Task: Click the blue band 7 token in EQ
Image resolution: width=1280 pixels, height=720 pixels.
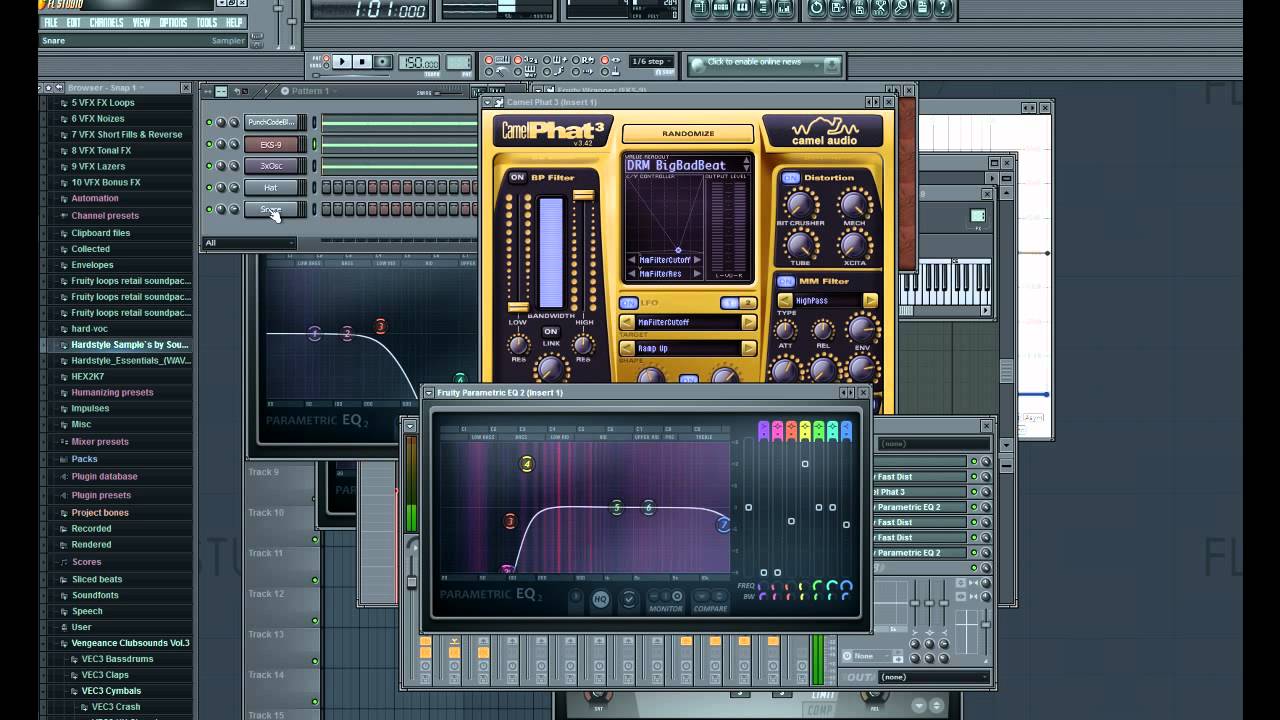Action: pyautogui.click(x=846, y=431)
